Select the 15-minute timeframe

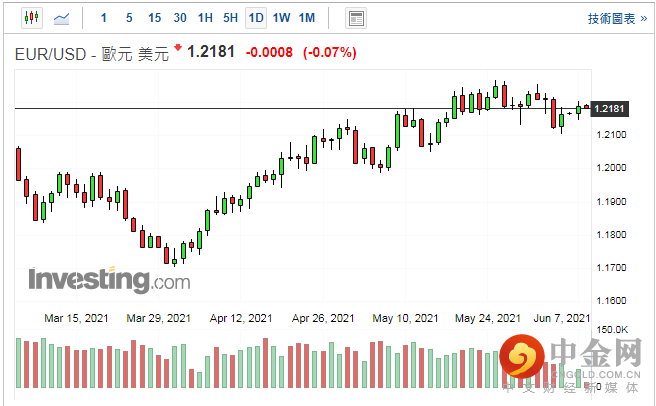point(154,18)
